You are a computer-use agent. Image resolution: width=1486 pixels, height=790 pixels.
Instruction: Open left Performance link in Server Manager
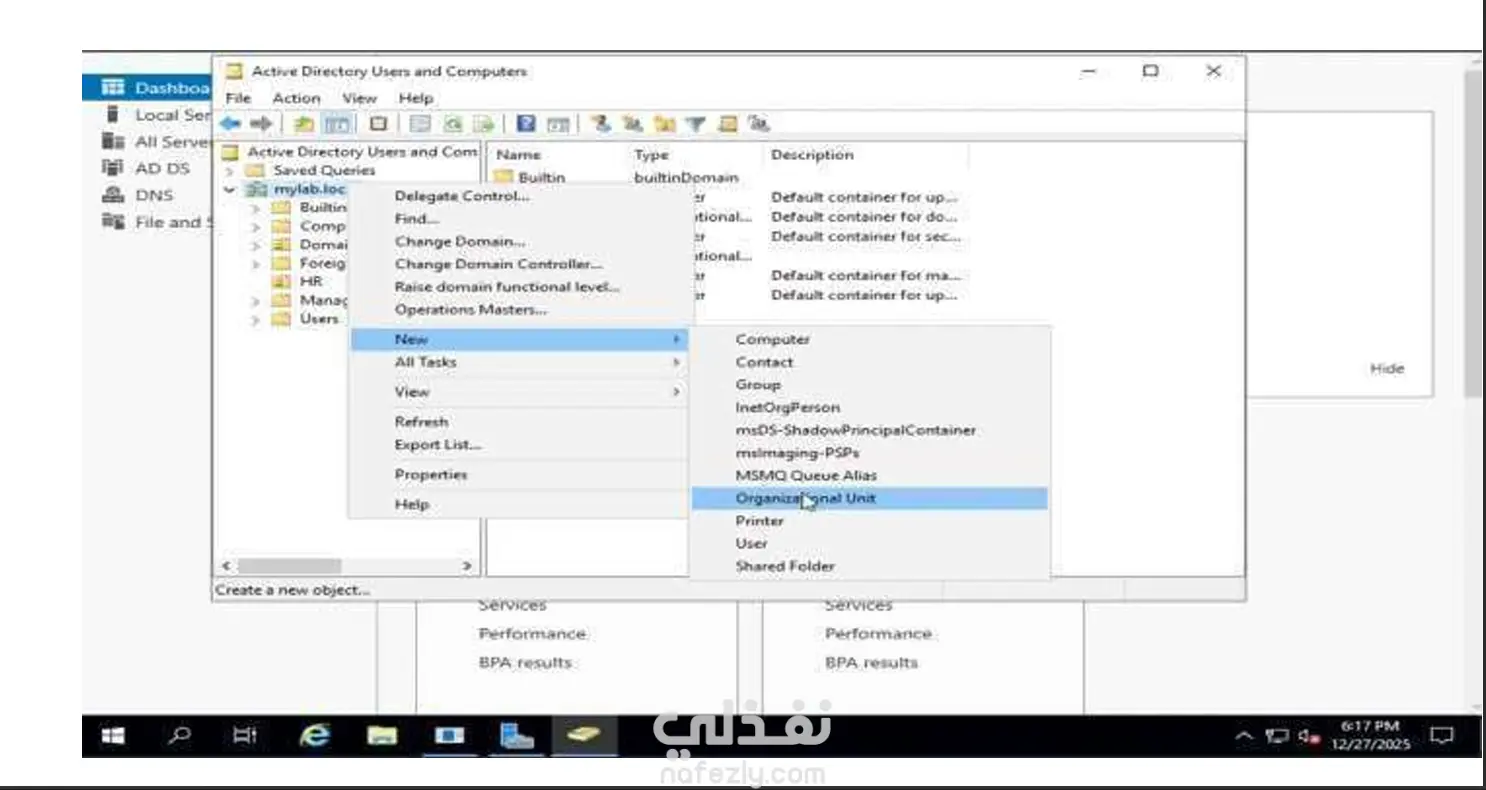(532, 634)
